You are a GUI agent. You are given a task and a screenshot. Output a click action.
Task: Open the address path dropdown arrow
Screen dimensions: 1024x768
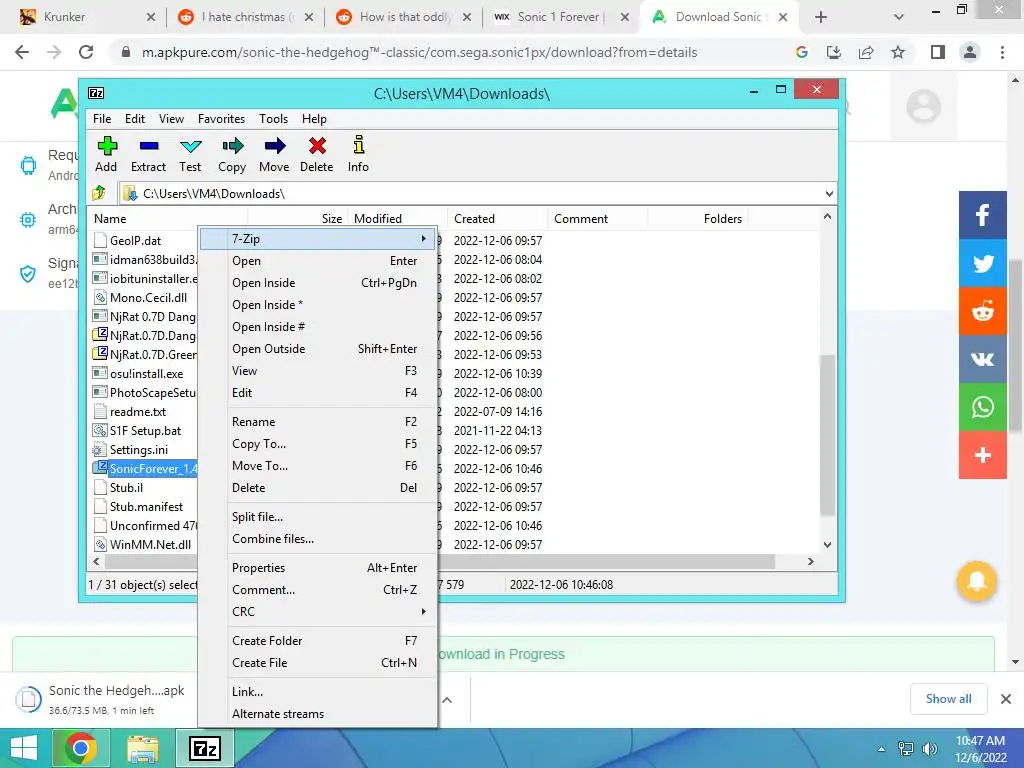[x=829, y=194]
